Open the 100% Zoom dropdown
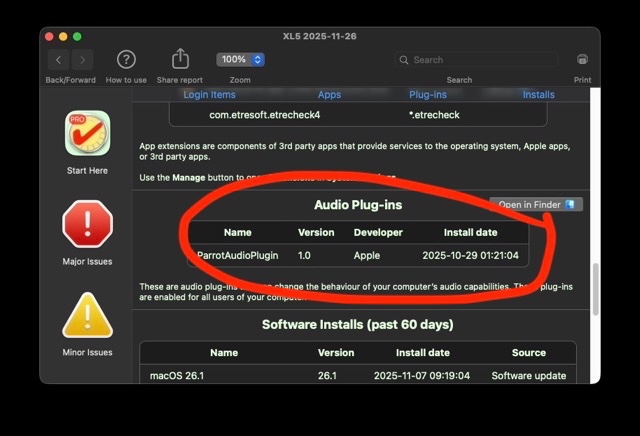640x436 pixels. pos(240,60)
